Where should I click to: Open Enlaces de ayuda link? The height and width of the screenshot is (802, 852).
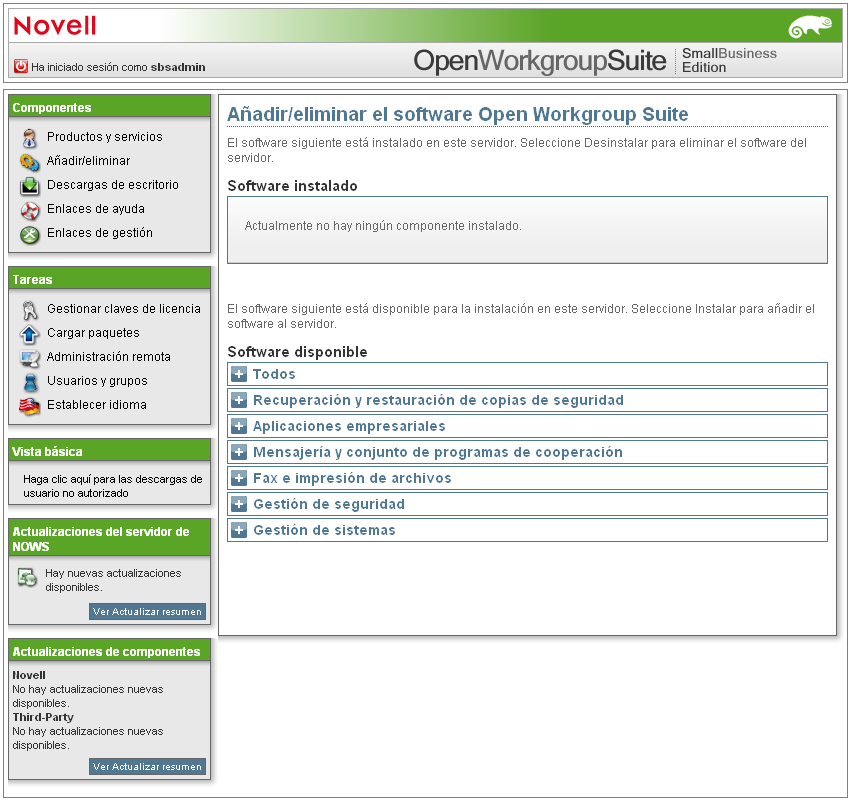[96, 209]
